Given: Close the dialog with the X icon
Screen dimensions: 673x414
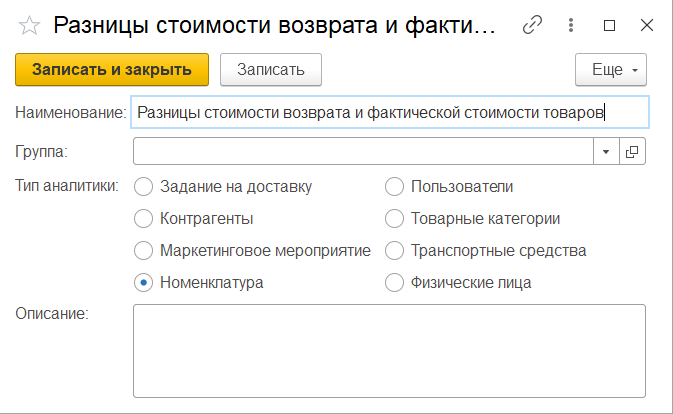Looking at the screenshot, I should tap(646, 25).
